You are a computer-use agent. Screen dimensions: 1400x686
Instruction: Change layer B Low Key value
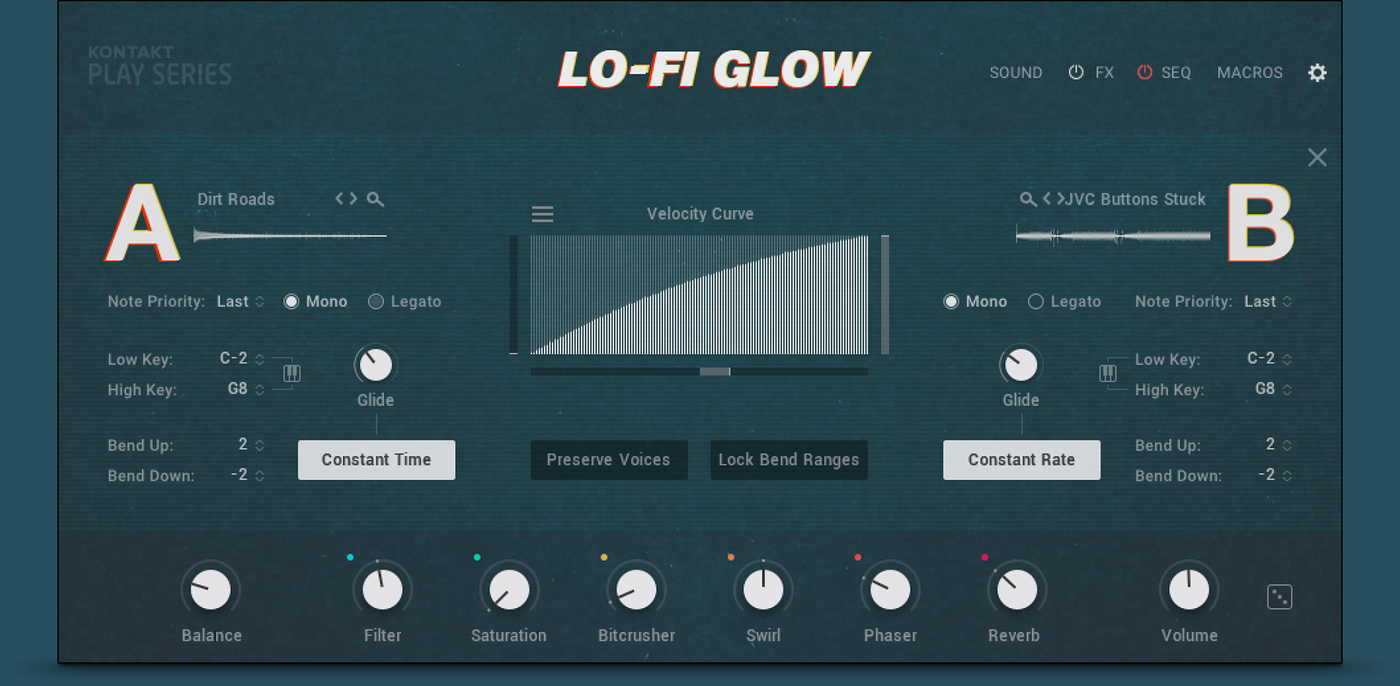click(x=1269, y=359)
